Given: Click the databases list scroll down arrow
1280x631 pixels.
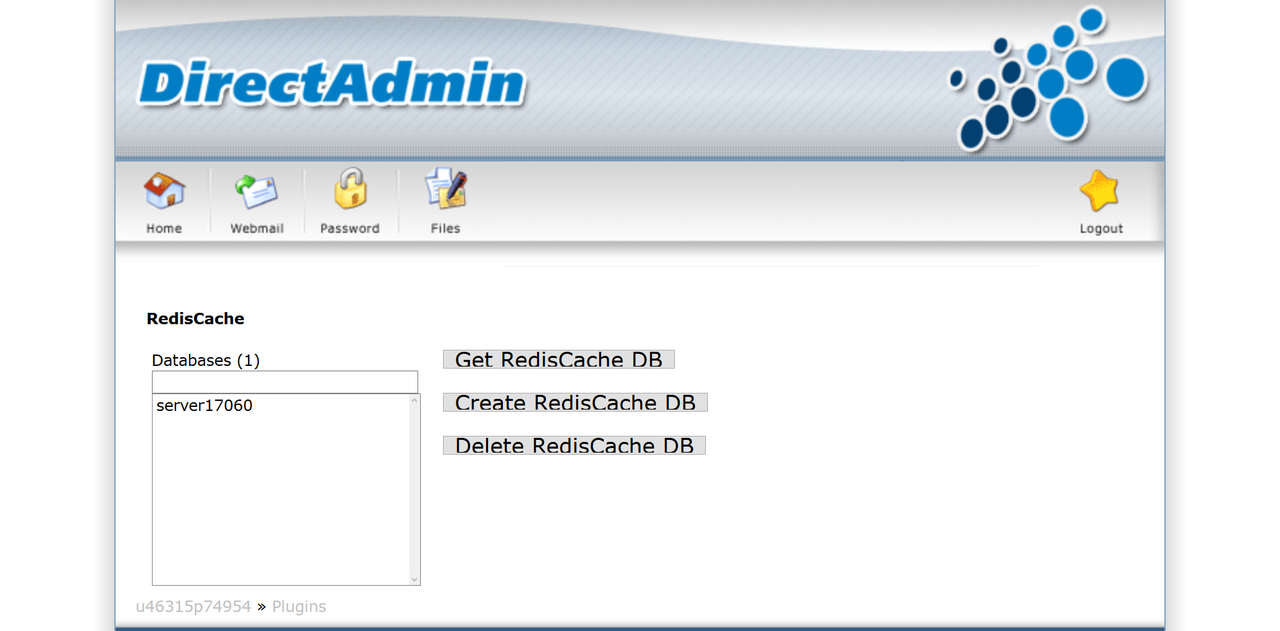Looking at the screenshot, I should point(415,579).
